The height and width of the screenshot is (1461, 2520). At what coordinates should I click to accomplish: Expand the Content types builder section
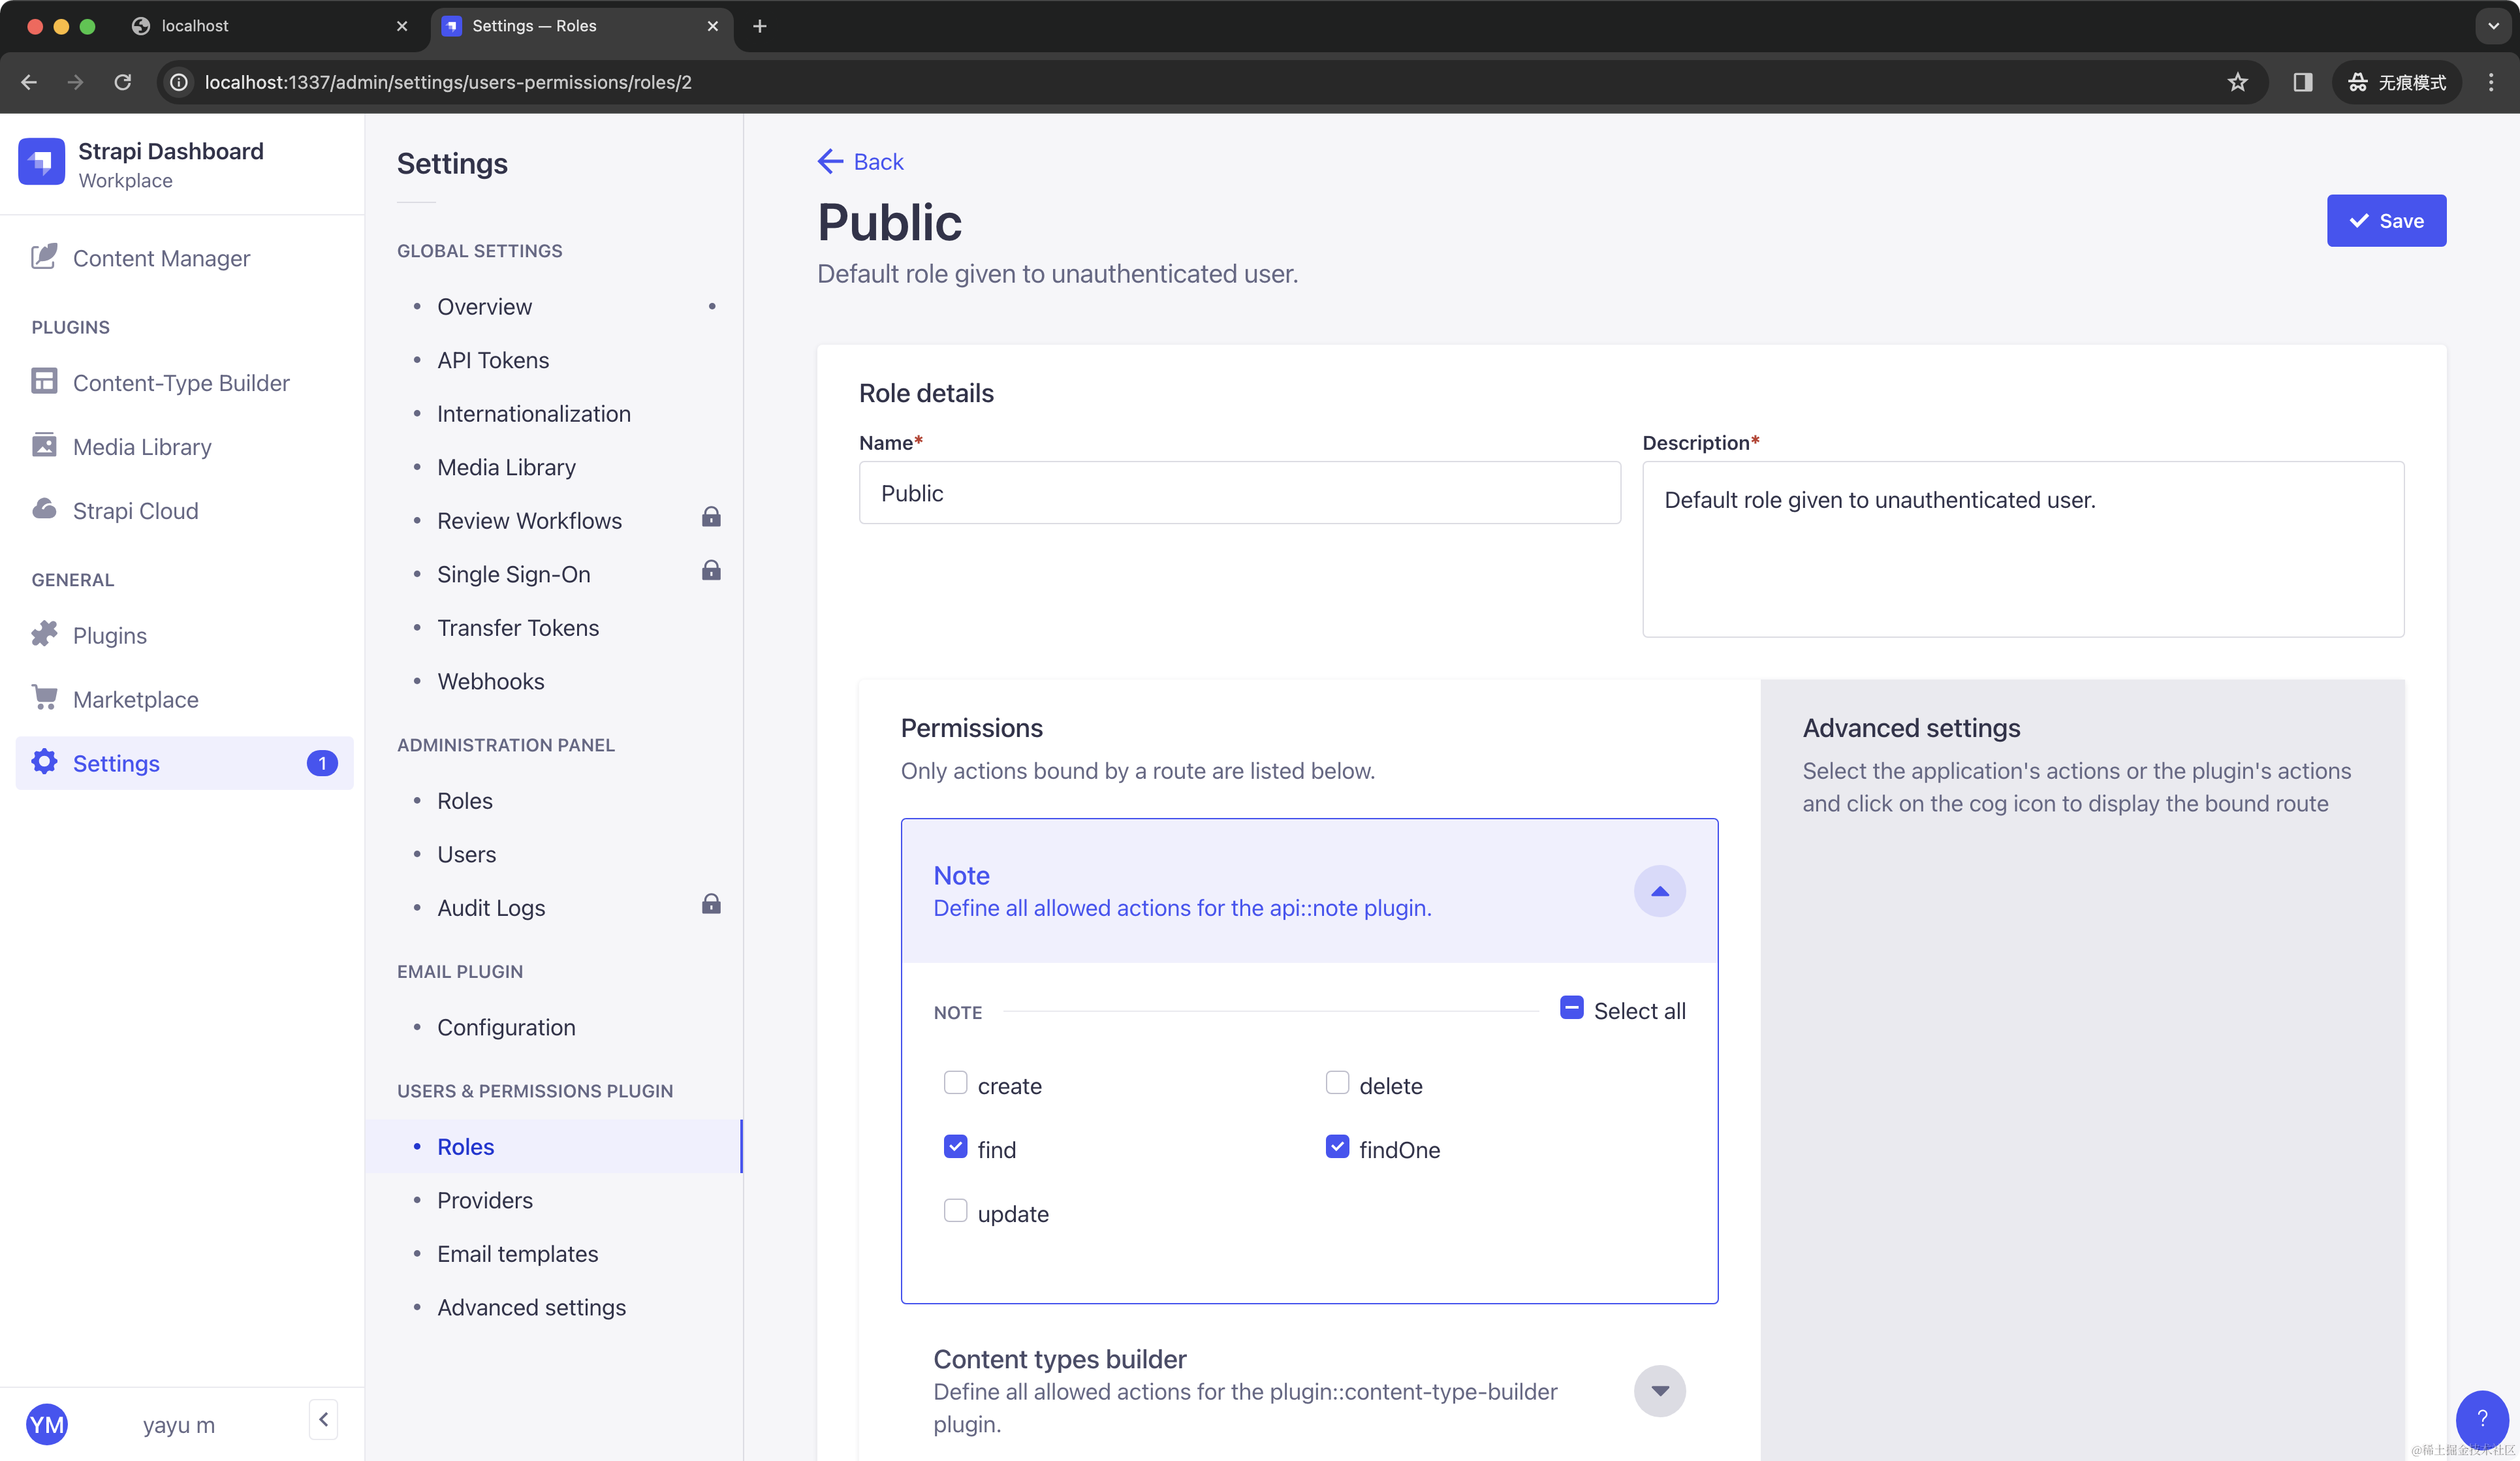[1659, 1391]
